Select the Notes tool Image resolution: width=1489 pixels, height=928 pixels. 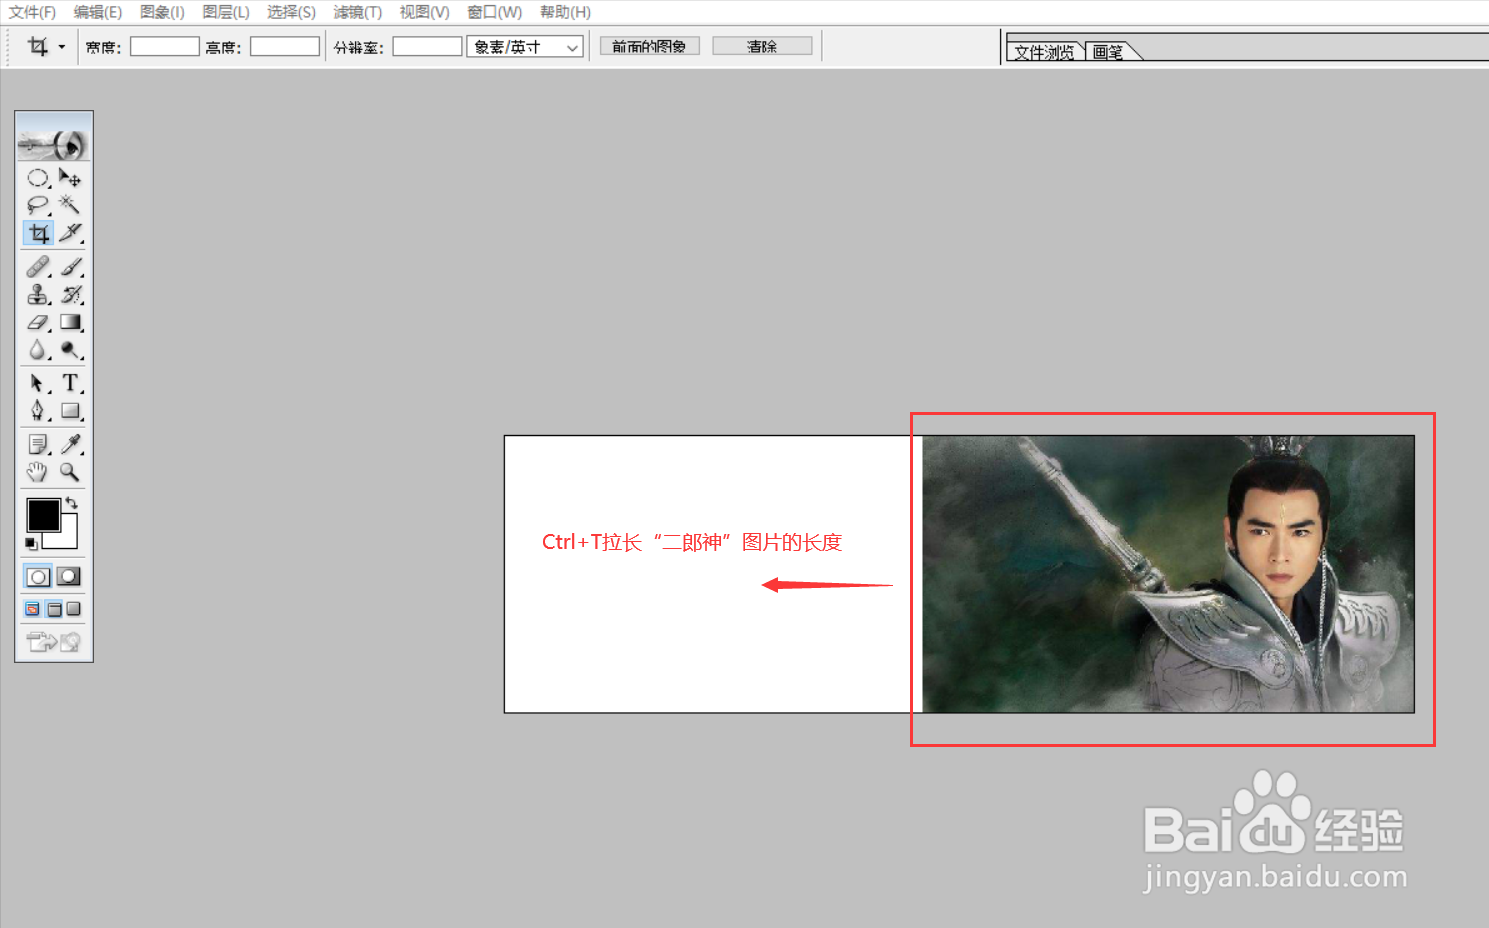click(x=38, y=444)
